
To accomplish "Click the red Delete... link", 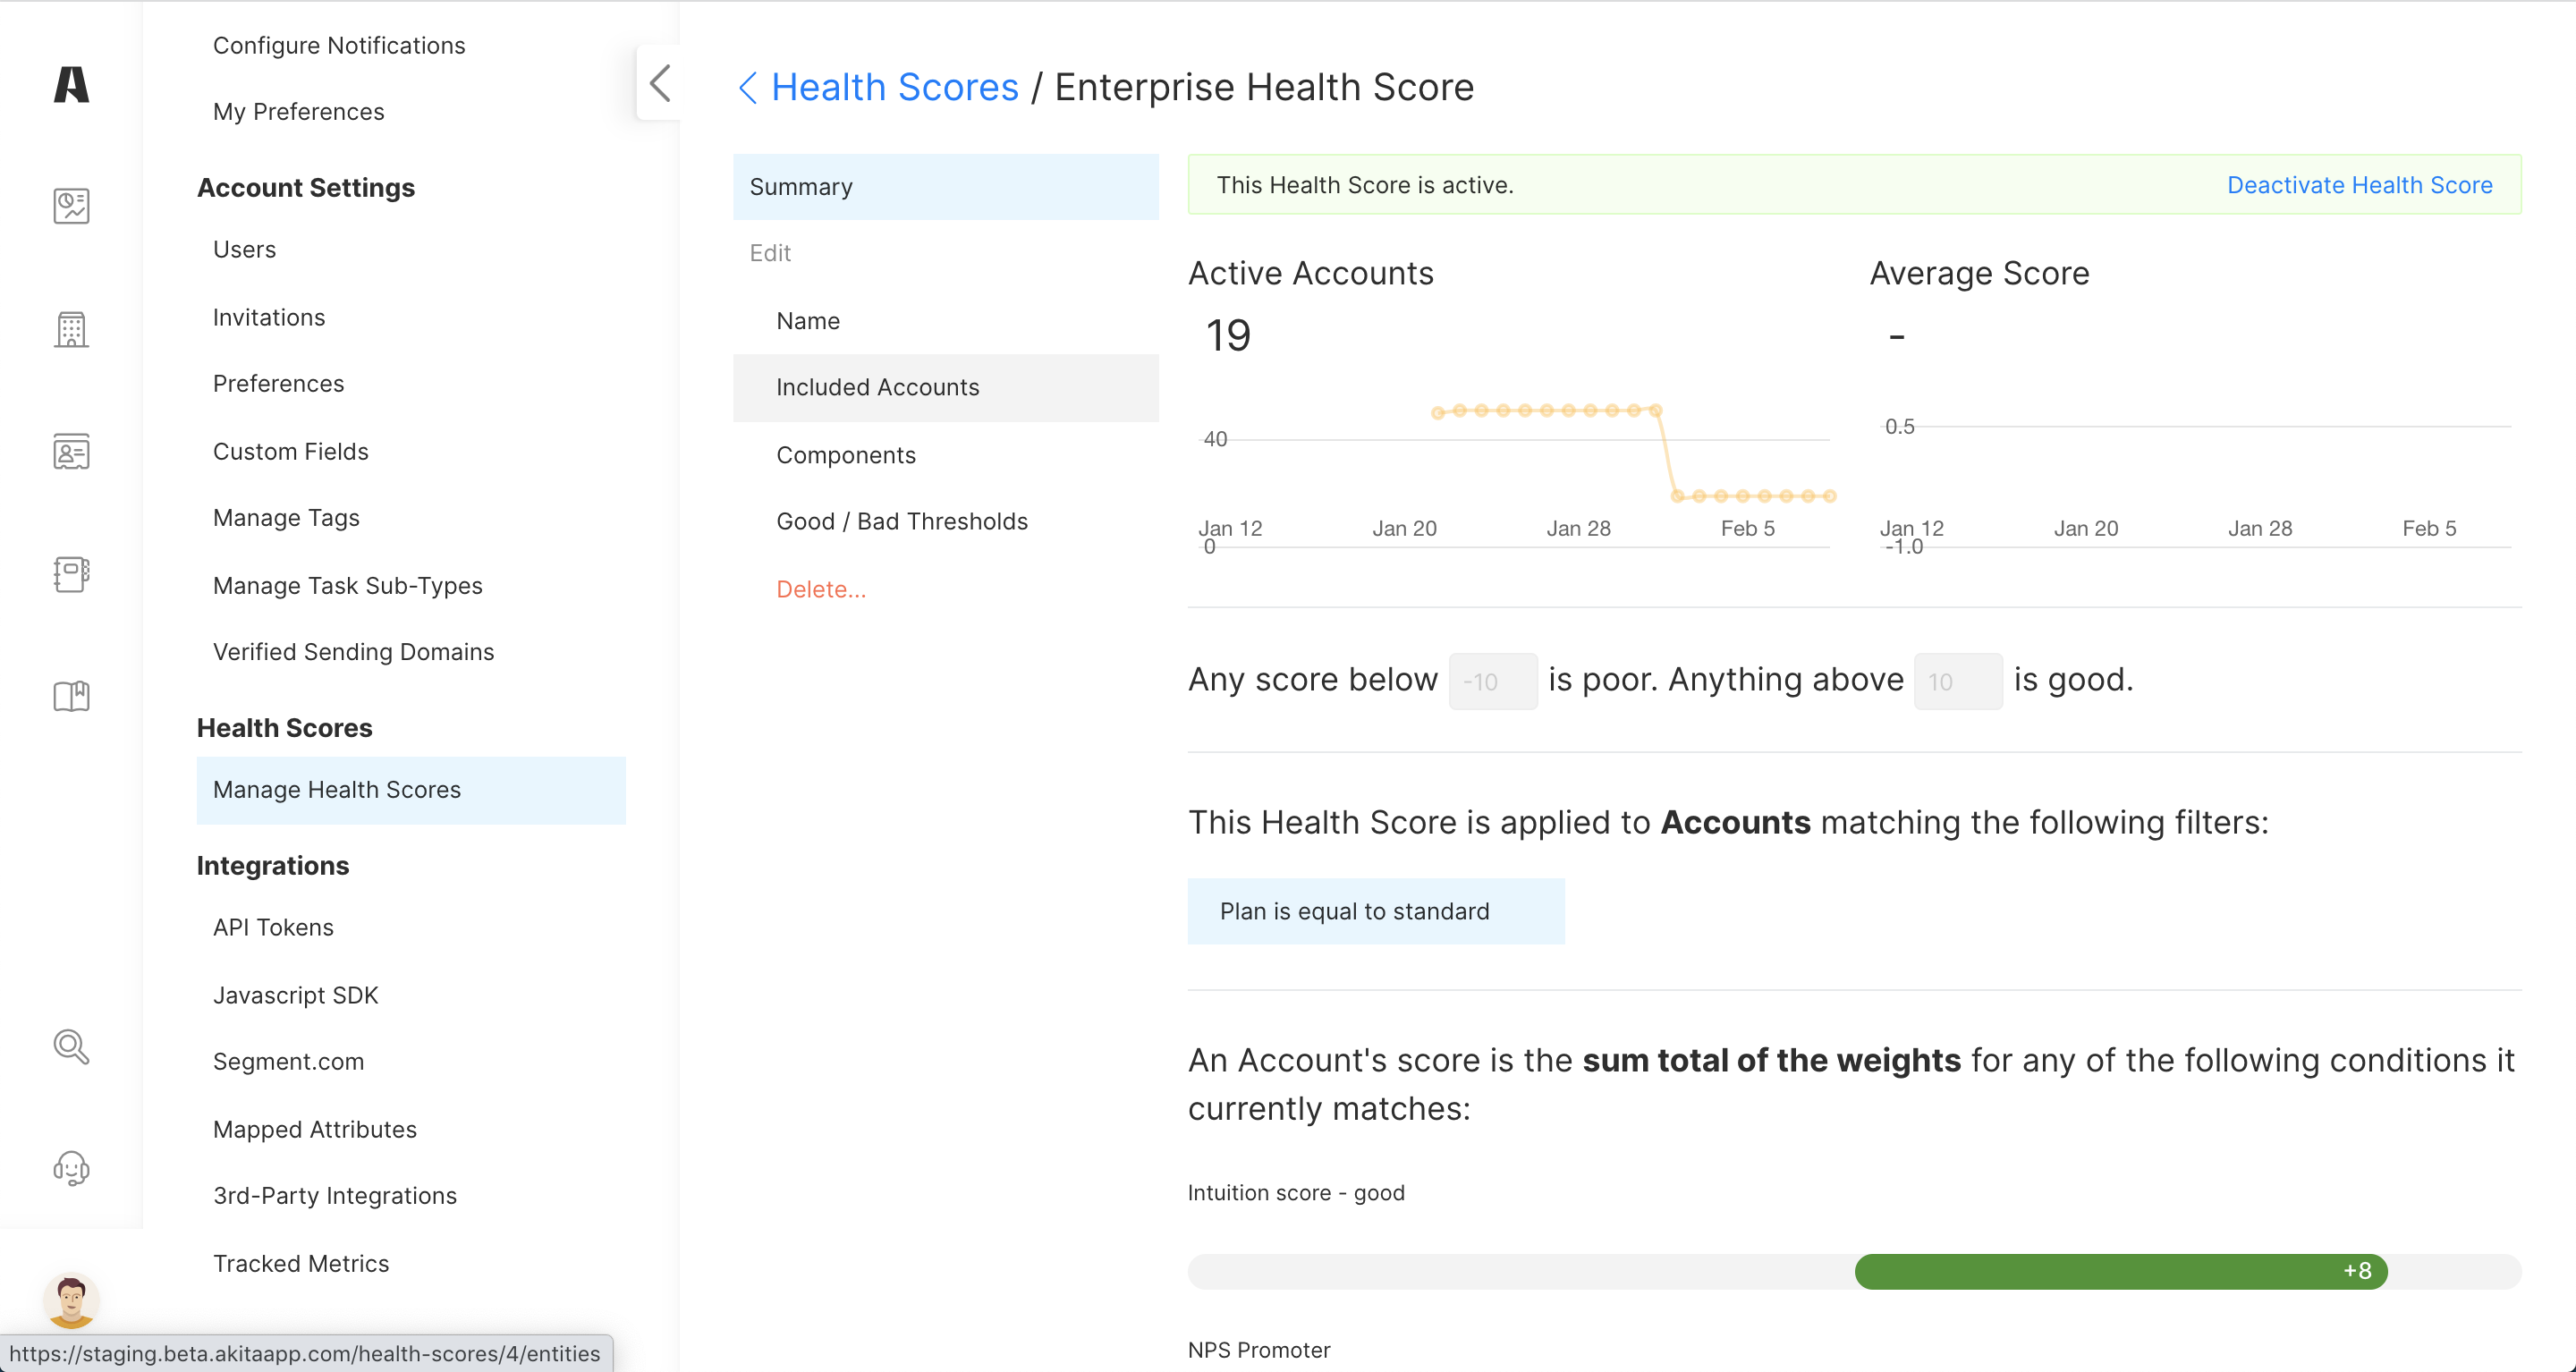I will [820, 589].
